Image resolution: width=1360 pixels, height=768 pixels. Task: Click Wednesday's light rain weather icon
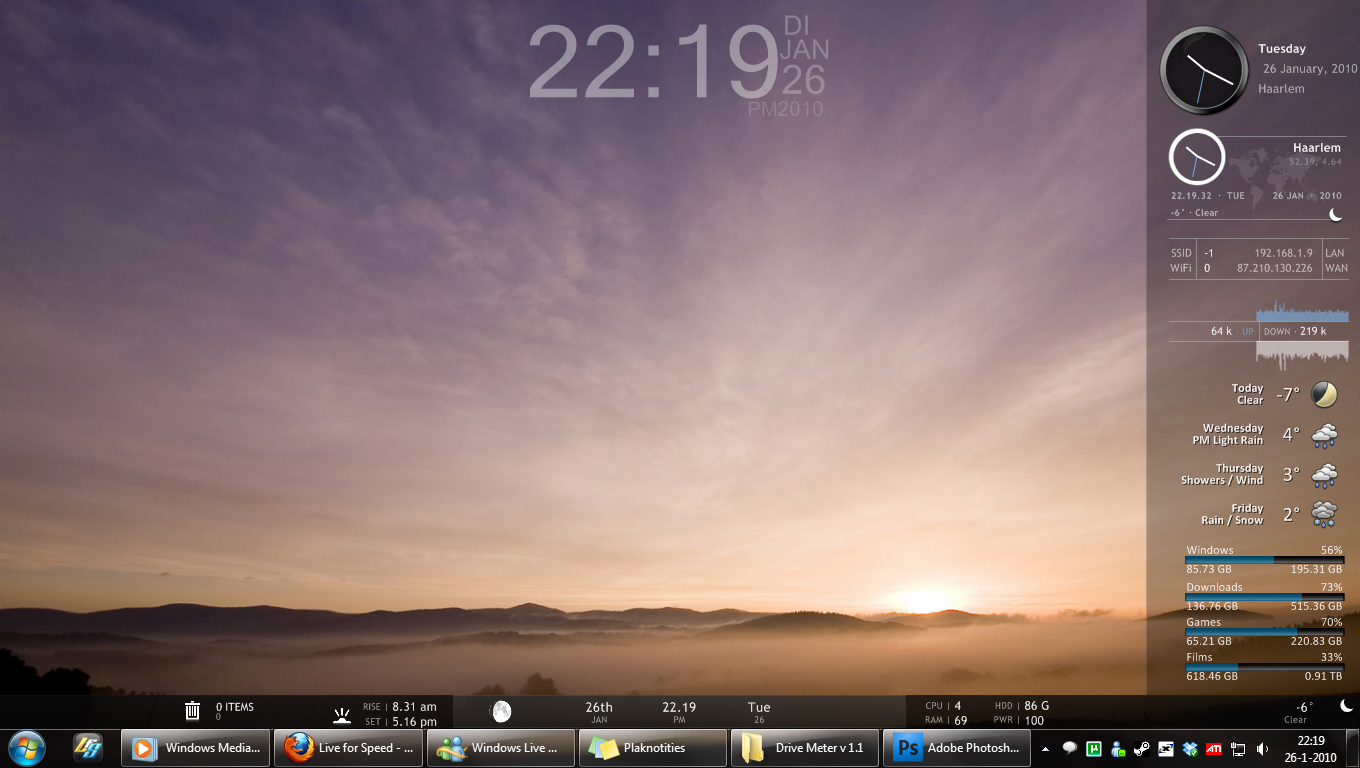(1324, 435)
